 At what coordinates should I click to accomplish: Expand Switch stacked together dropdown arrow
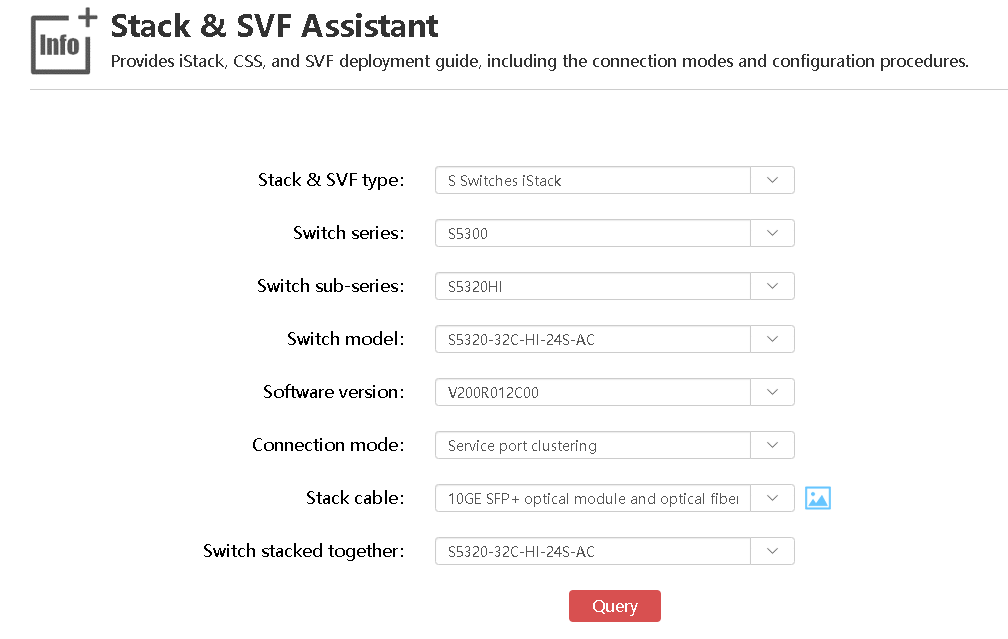773,551
